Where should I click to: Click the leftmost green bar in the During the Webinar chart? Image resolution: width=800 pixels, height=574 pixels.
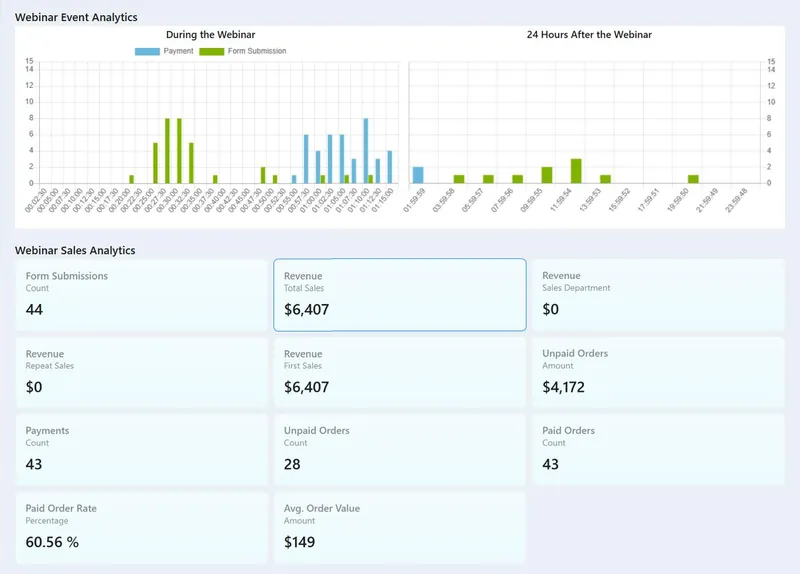132,179
